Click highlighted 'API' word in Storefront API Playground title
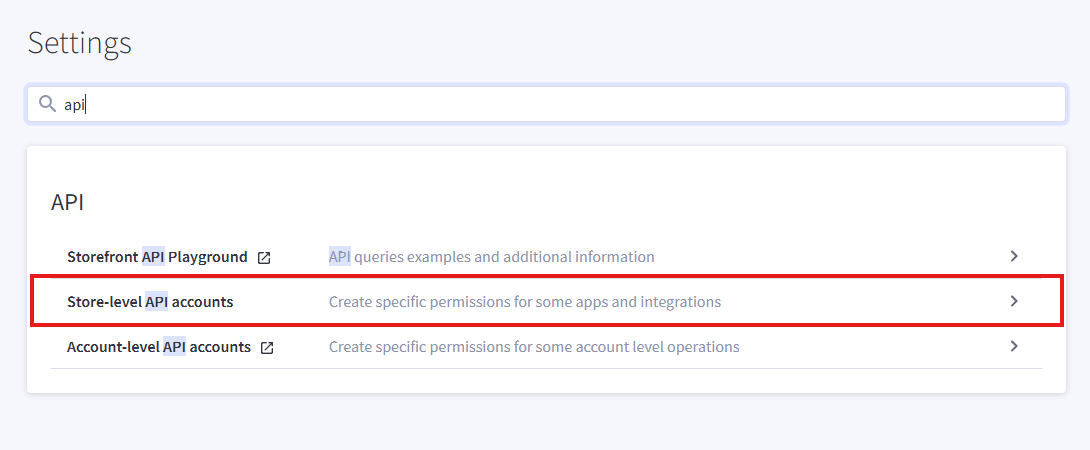Viewport: 1090px width, 450px height. [153, 257]
